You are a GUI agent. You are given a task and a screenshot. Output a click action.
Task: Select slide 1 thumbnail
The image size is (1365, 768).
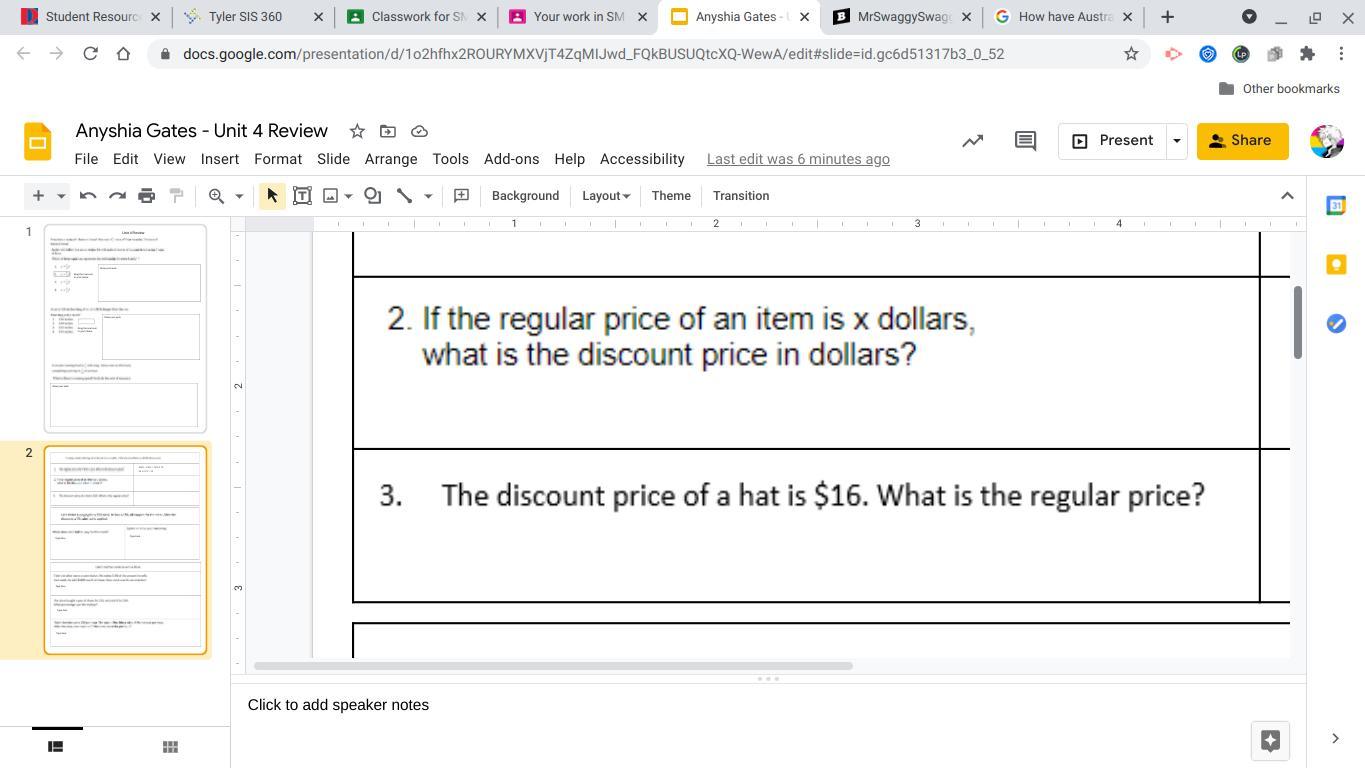click(125, 328)
